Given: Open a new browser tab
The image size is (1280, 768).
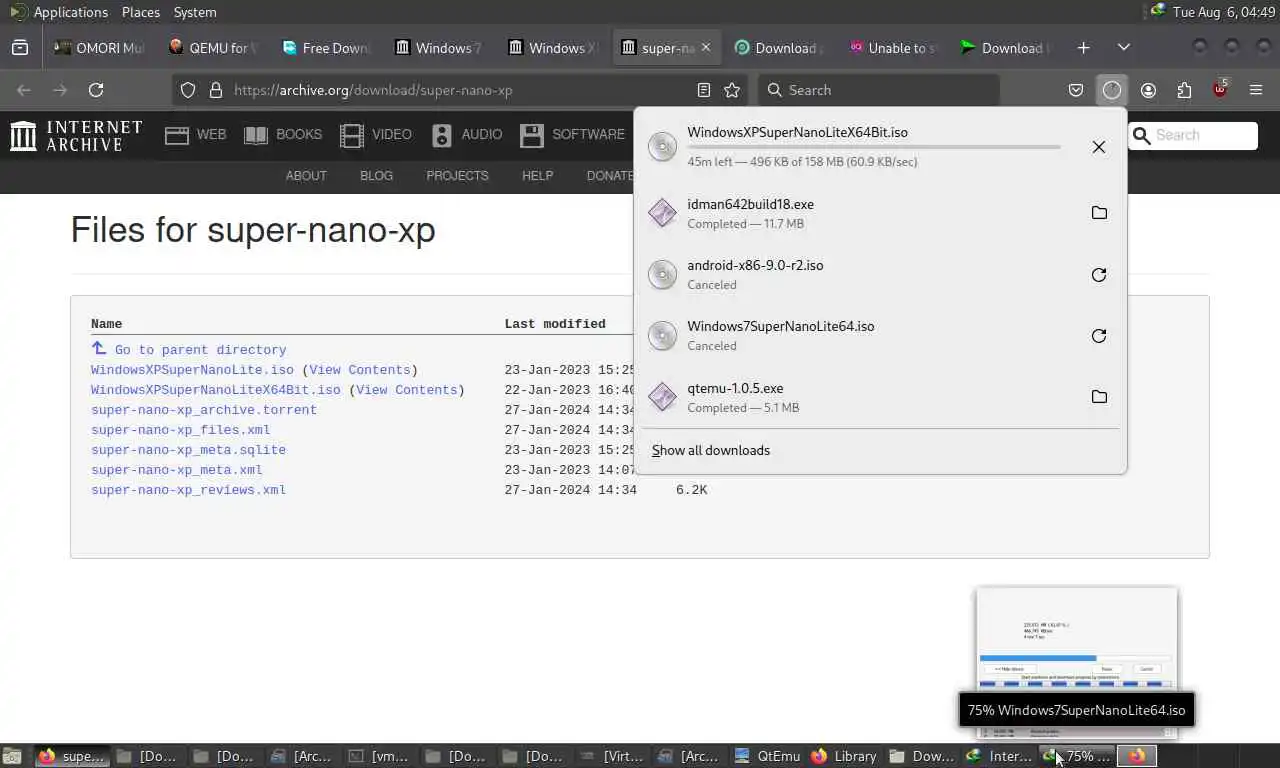Looking at the screenshot, I should click(x=1084, y=47).
